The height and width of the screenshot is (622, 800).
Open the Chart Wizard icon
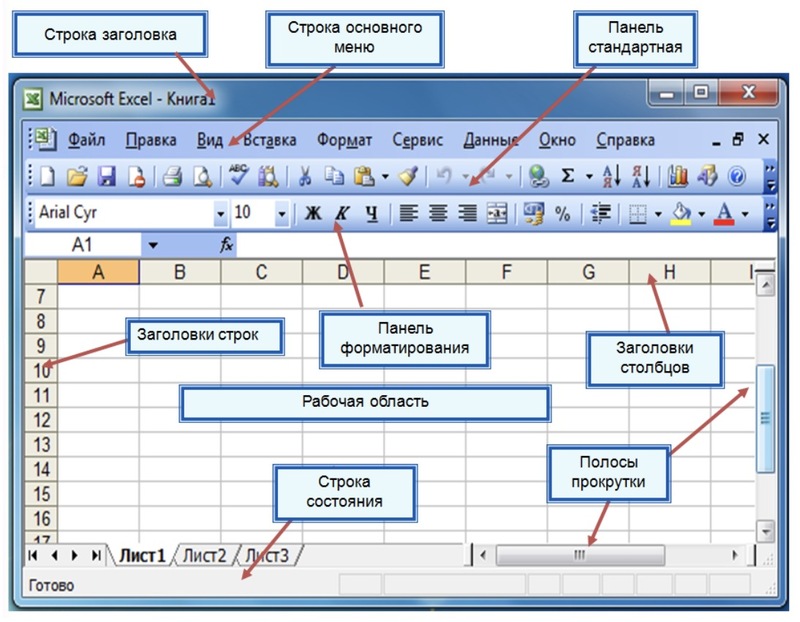coord(678,177)
